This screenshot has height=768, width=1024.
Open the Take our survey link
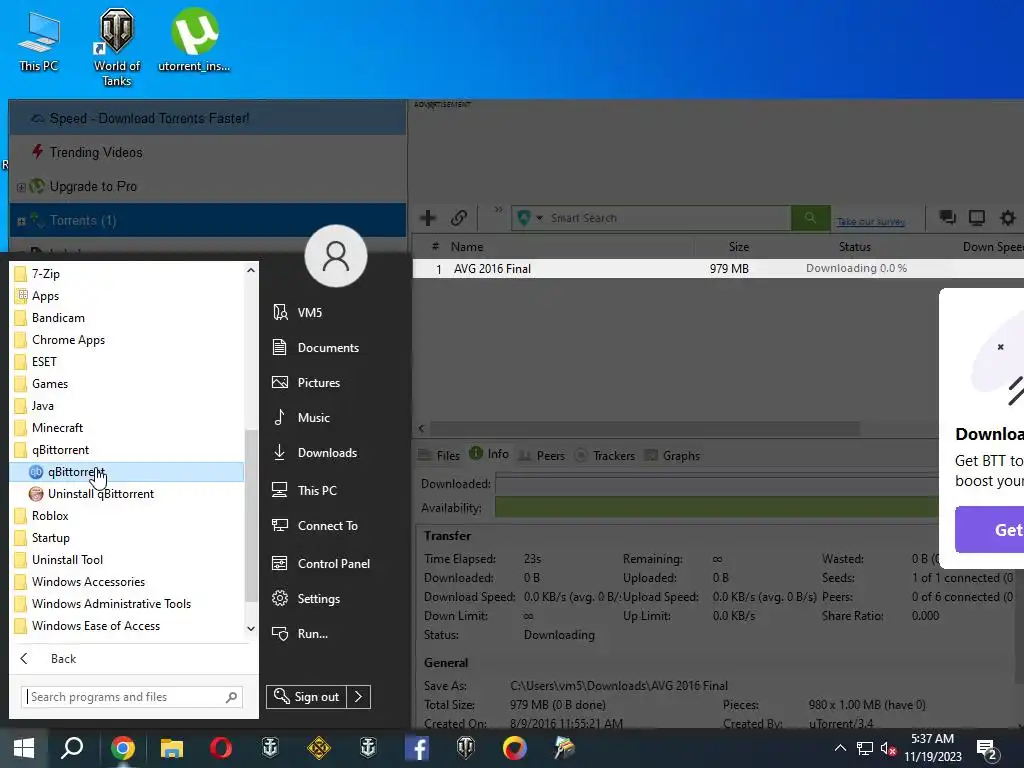click(x=871, y=222)
